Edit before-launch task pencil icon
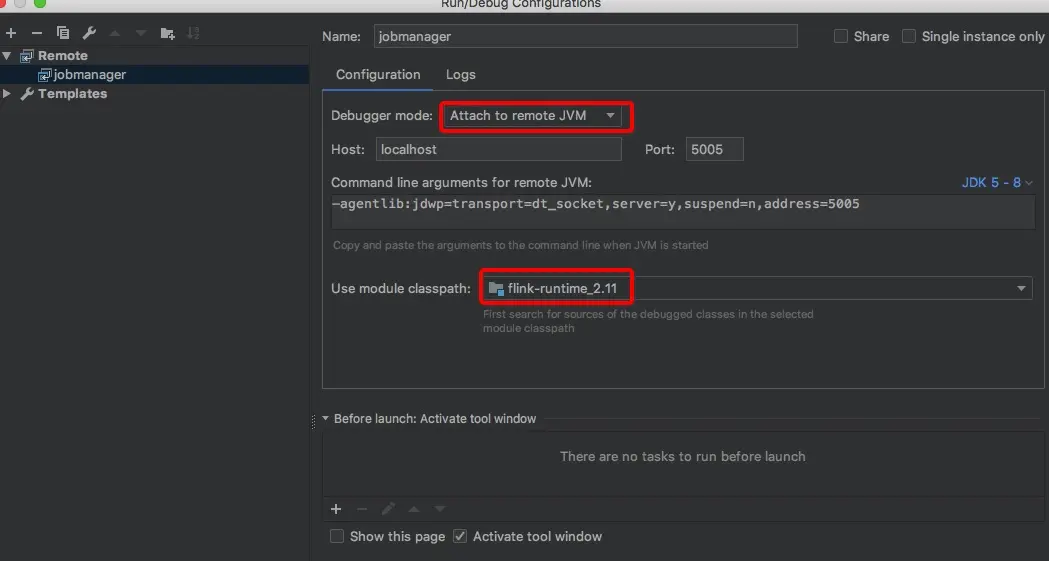Viewport: 1049px width, 561px height. [388, 510]
